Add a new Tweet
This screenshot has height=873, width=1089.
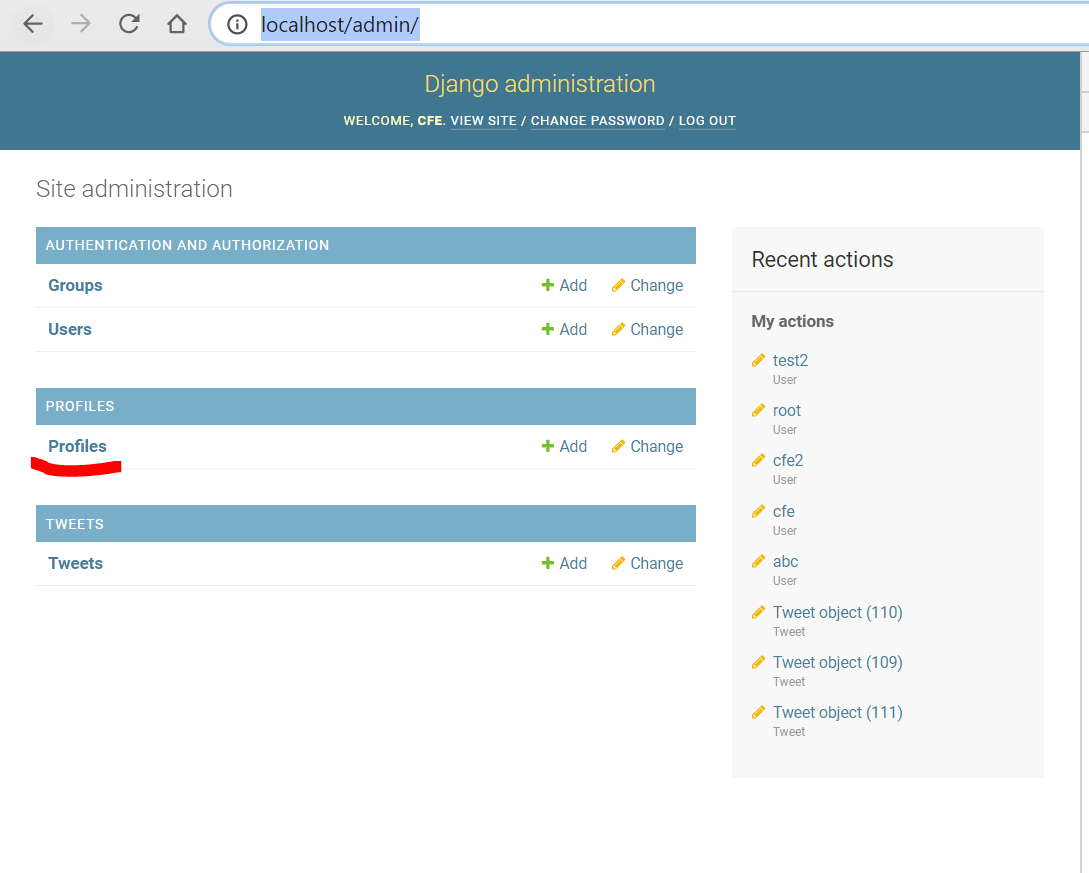(x=564, y=563)
